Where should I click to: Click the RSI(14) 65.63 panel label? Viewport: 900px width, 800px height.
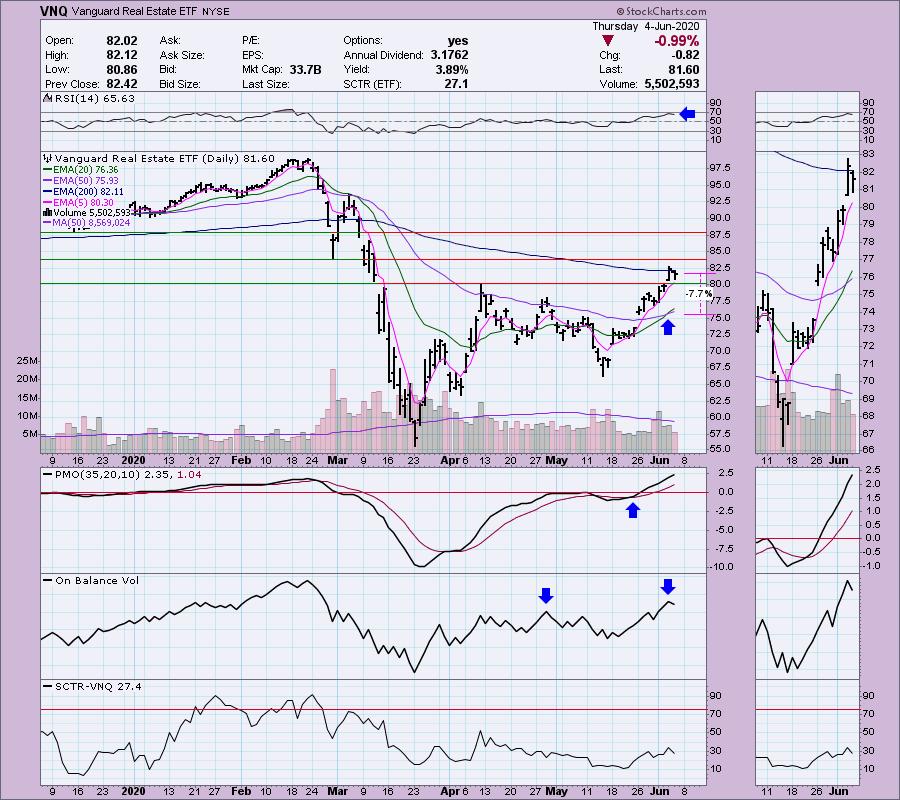point(94,98)
